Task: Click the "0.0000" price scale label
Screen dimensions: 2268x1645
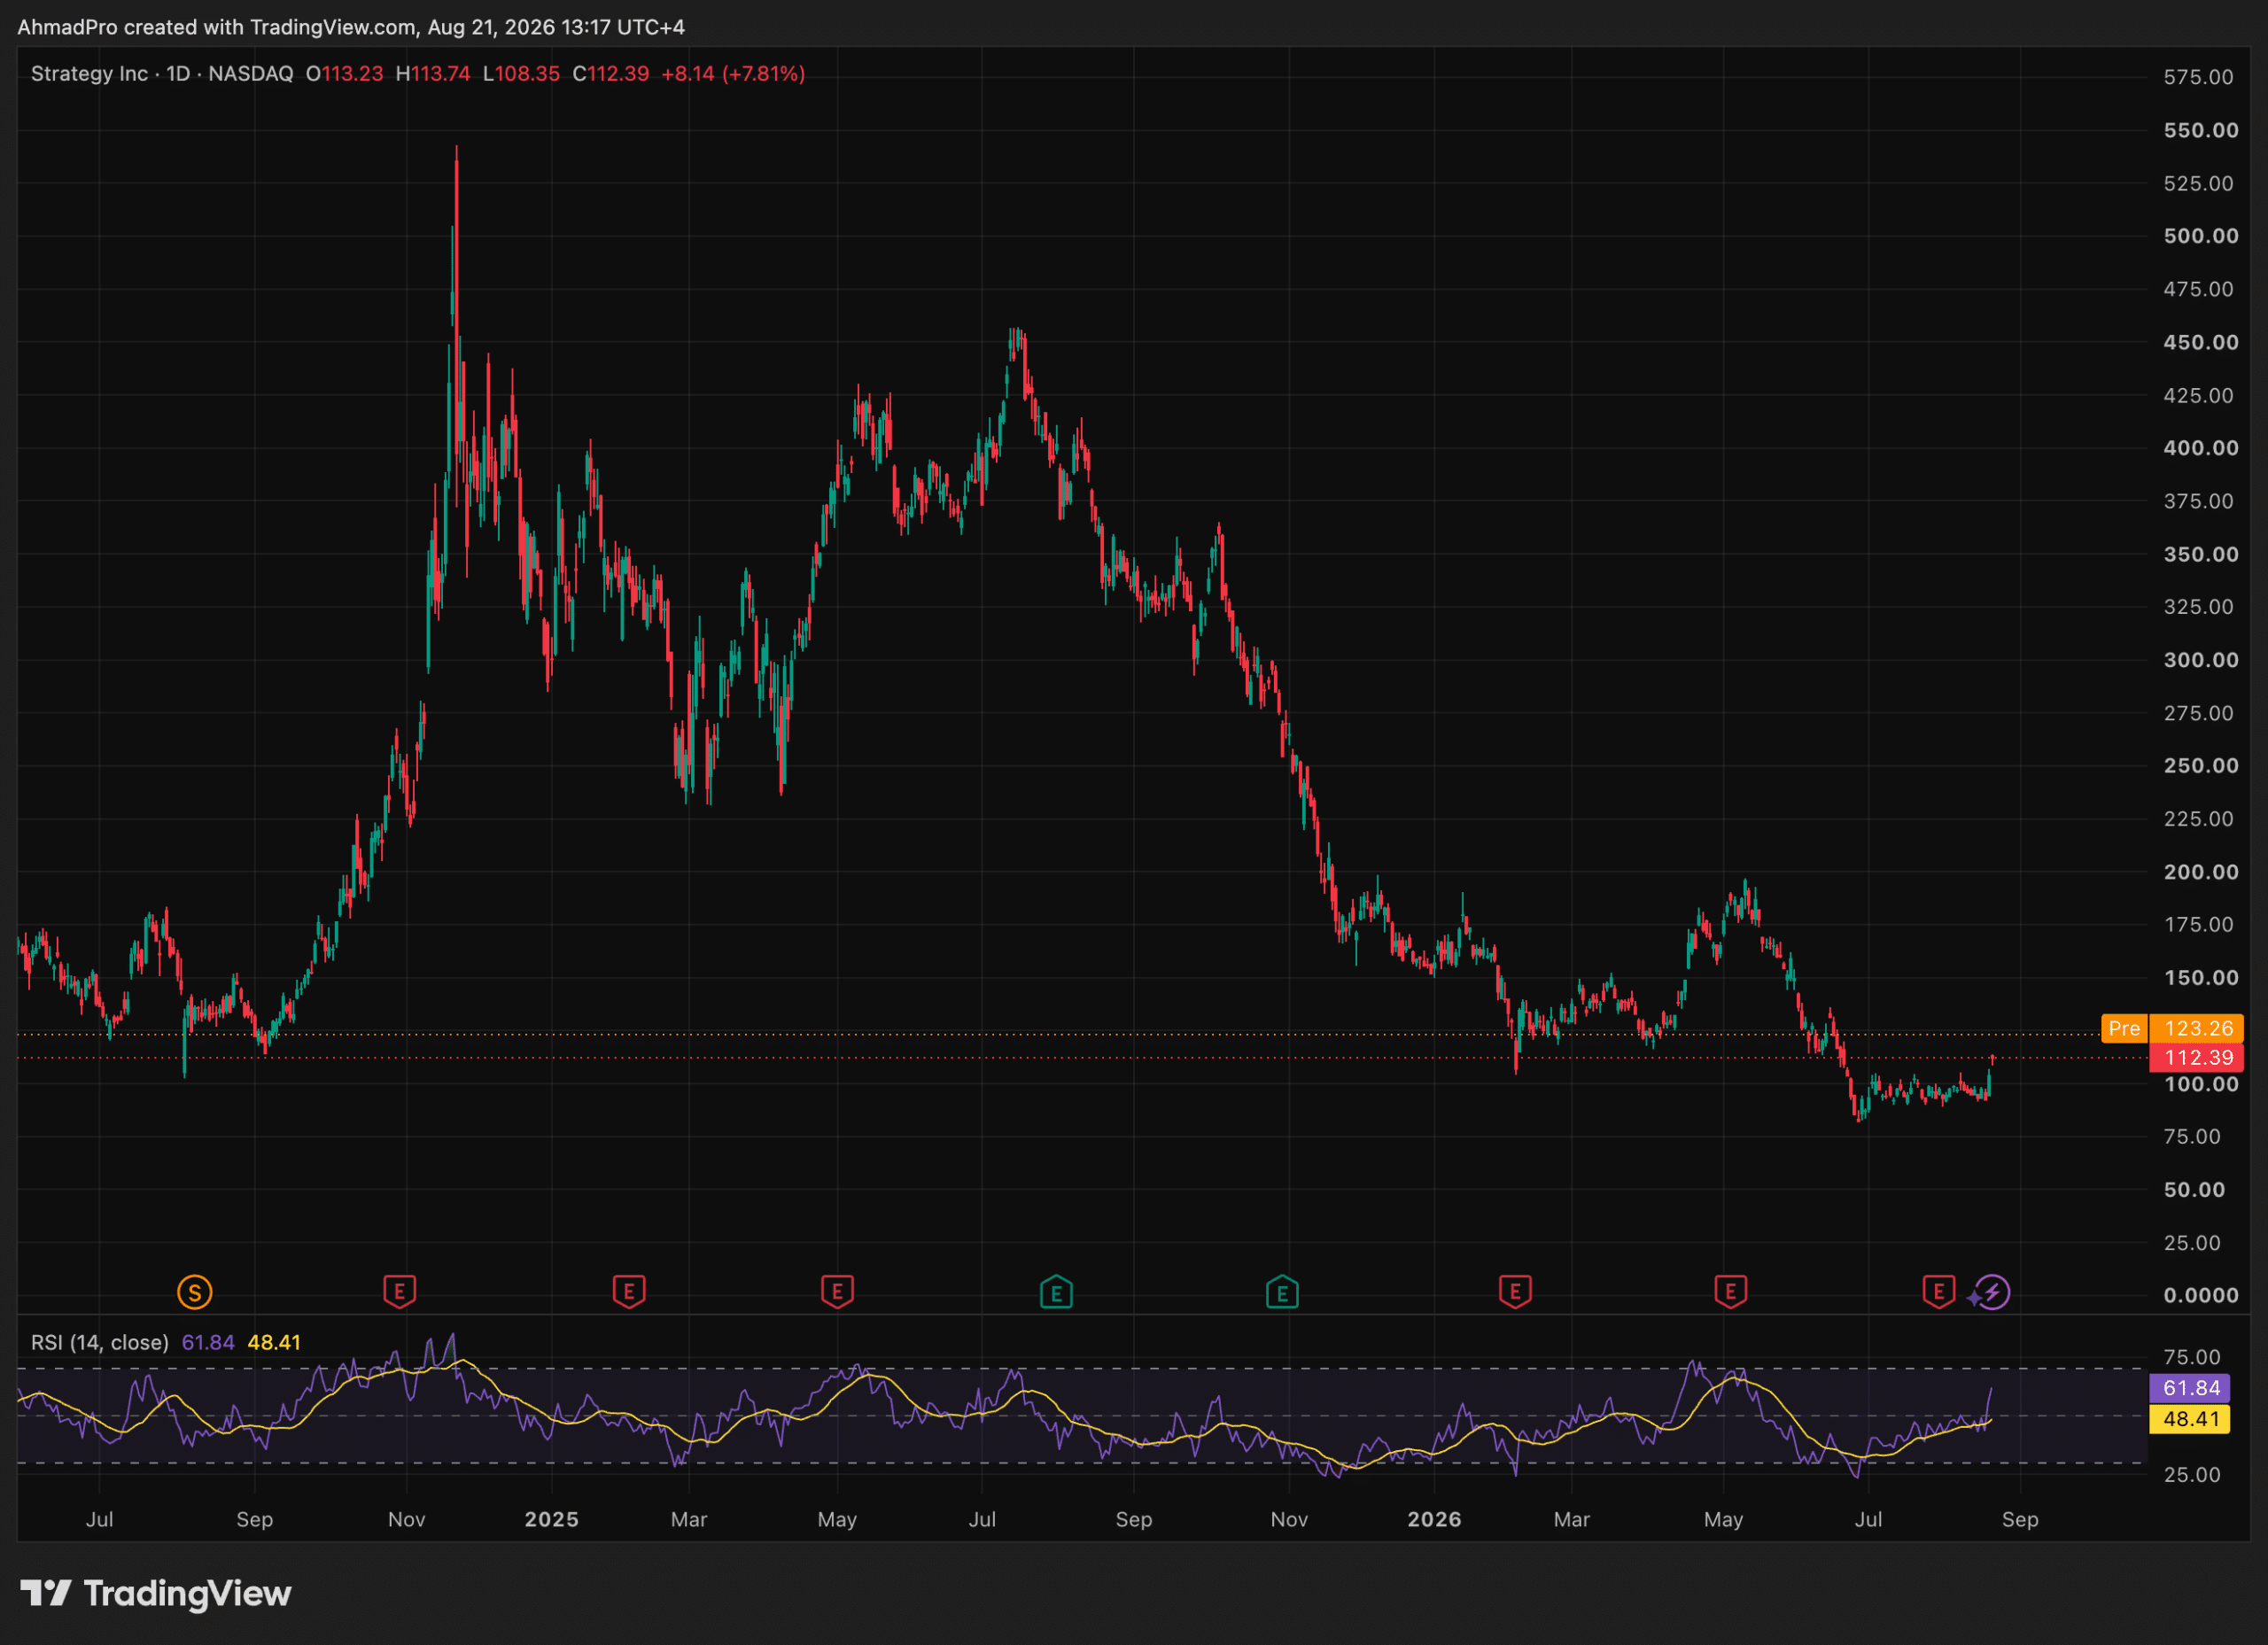Action: click(2201, 1296)
